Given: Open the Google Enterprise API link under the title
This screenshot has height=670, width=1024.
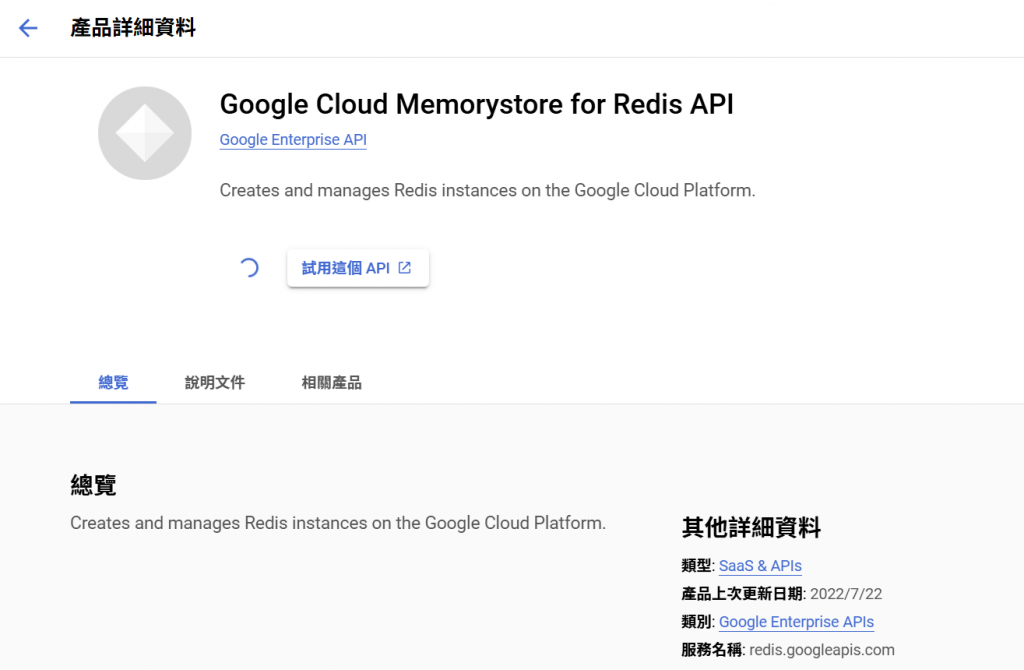Looking at the screenshot, I should pyautogui.click(x=293, y=140).
